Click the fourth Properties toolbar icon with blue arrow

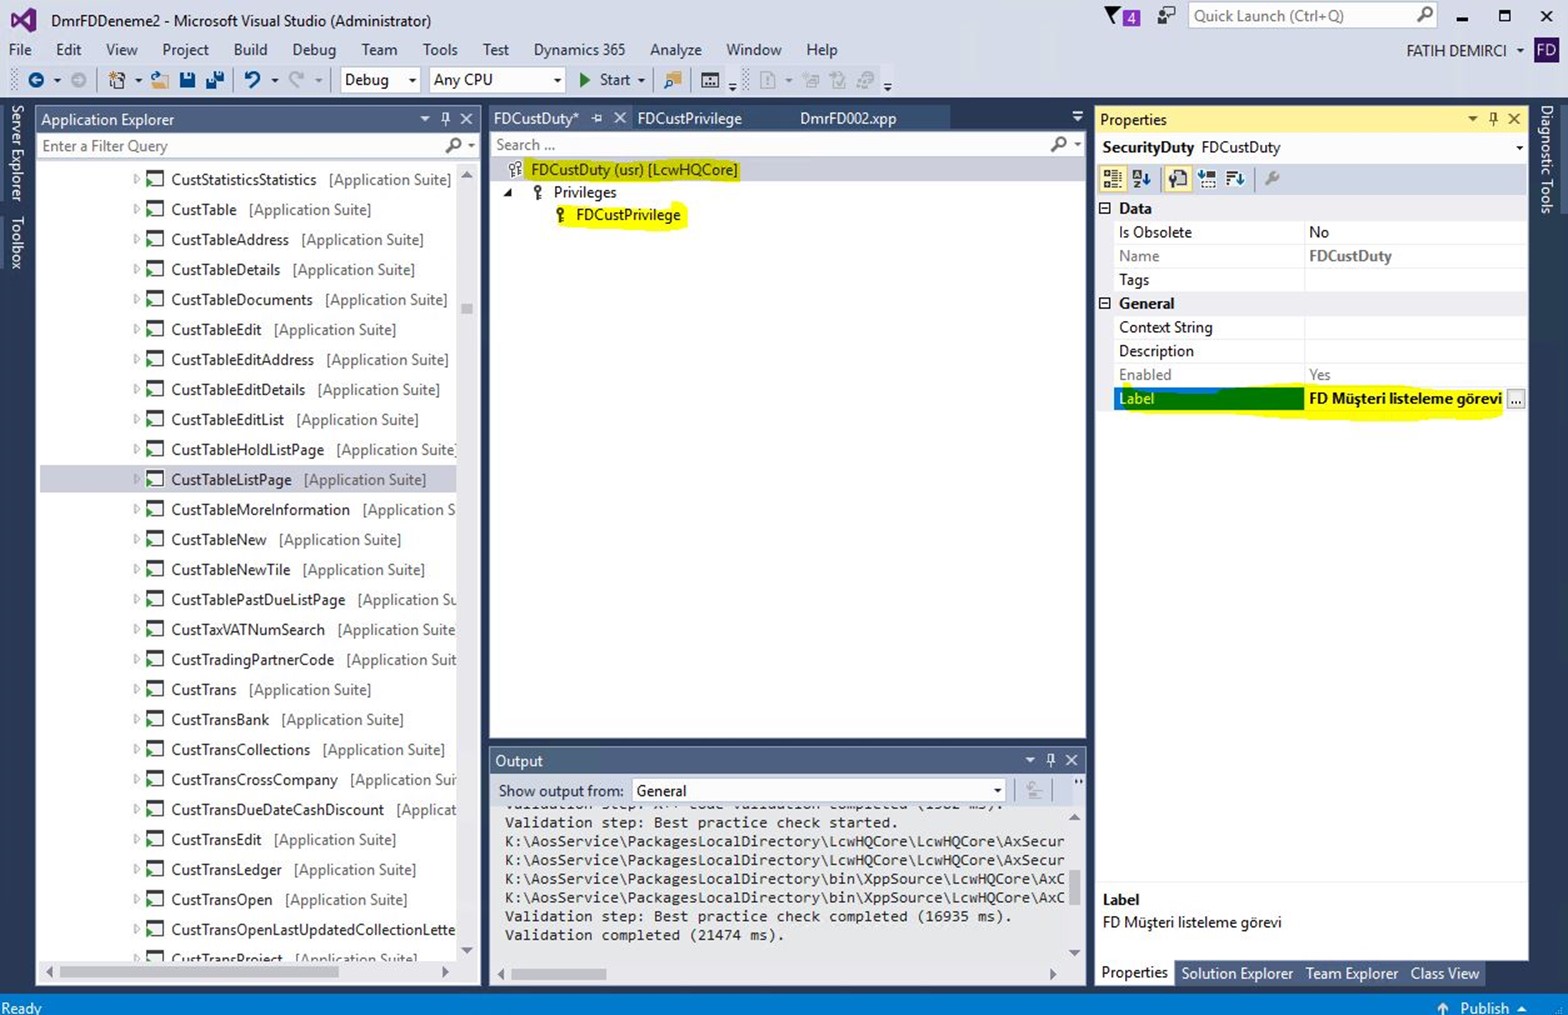click(1207, 179)
